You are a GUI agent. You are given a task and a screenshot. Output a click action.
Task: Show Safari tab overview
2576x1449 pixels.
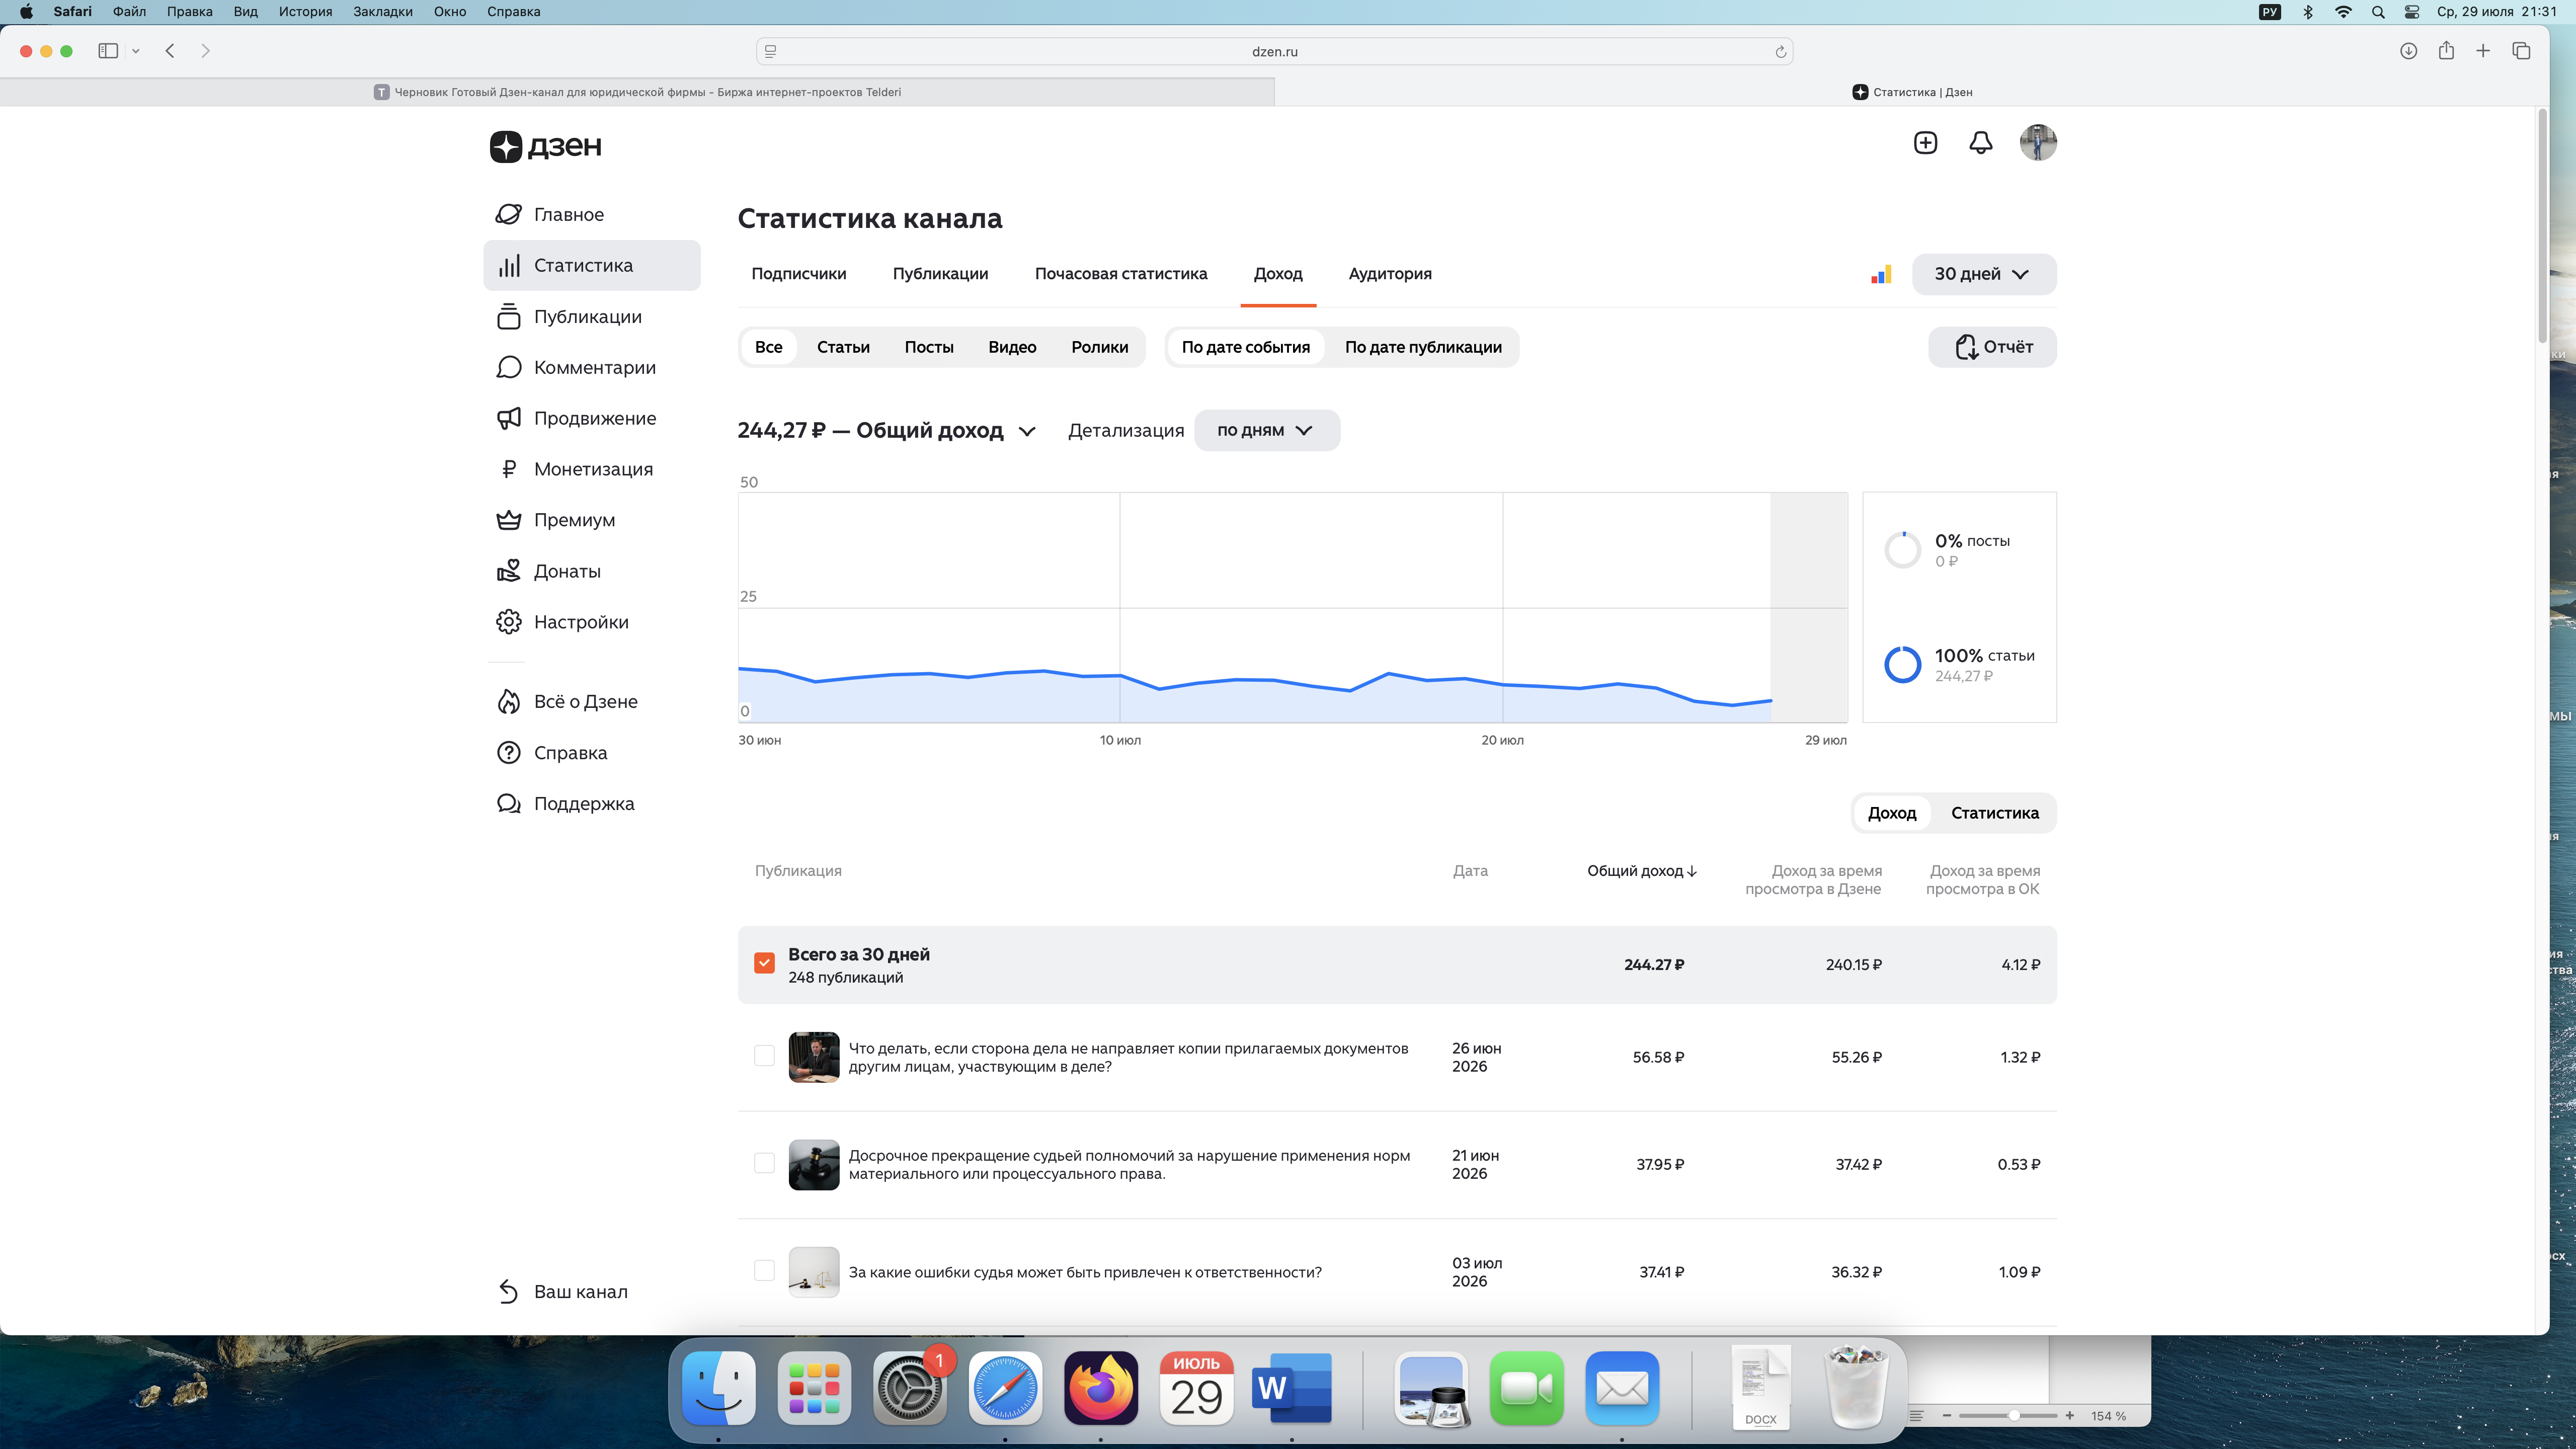[2521, 51]
